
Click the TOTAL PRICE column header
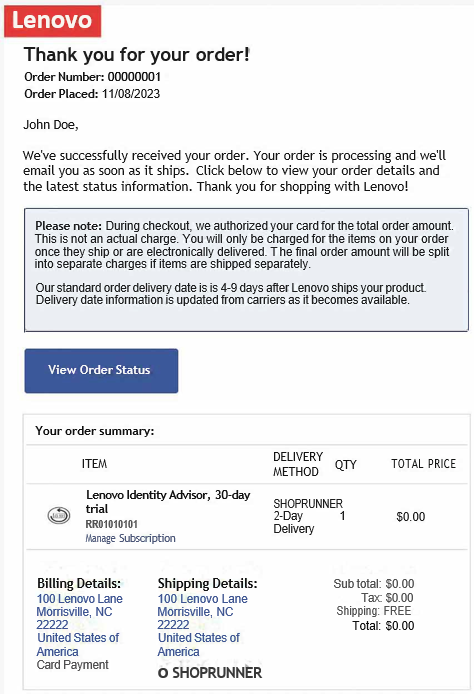(424, 464)
